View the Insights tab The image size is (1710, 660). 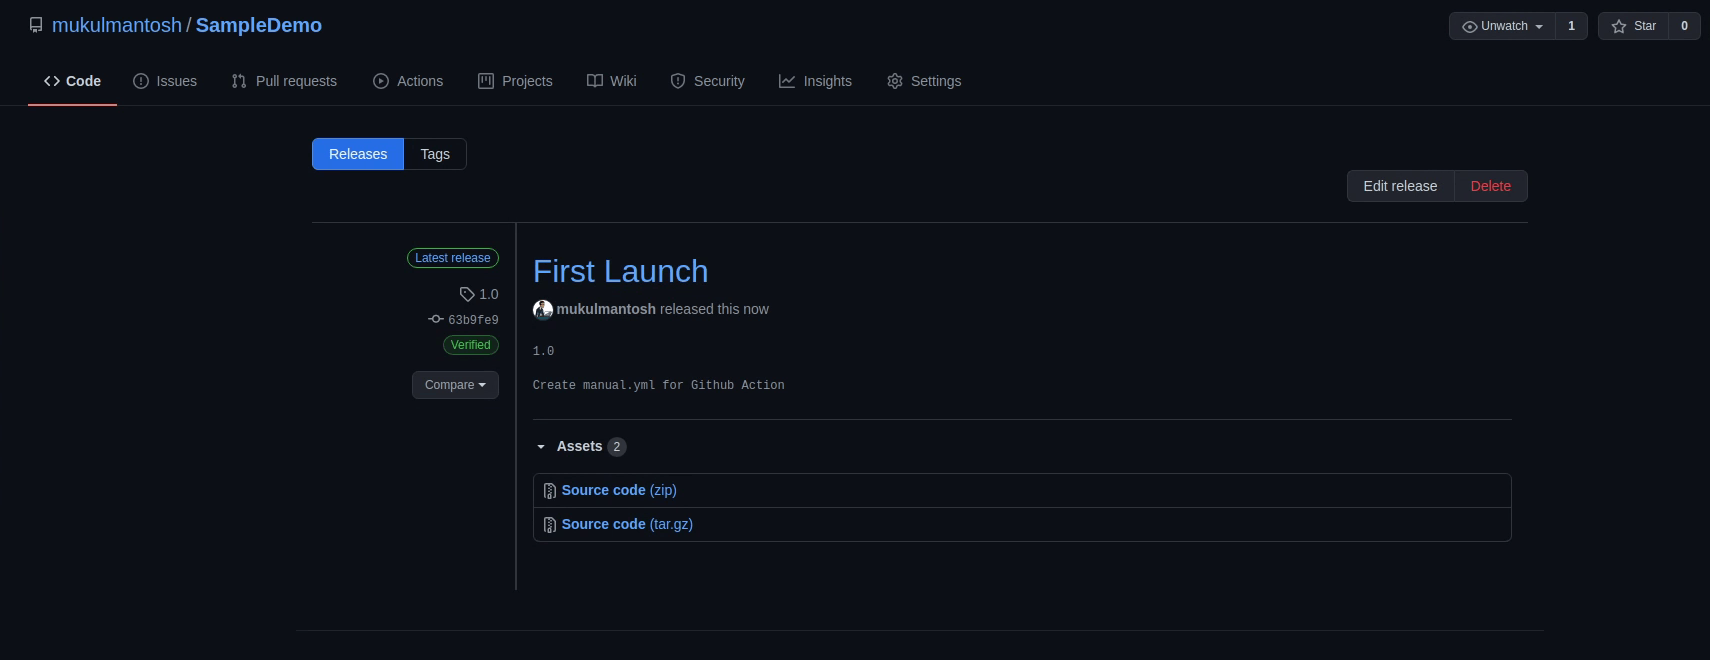click(815, 81)
